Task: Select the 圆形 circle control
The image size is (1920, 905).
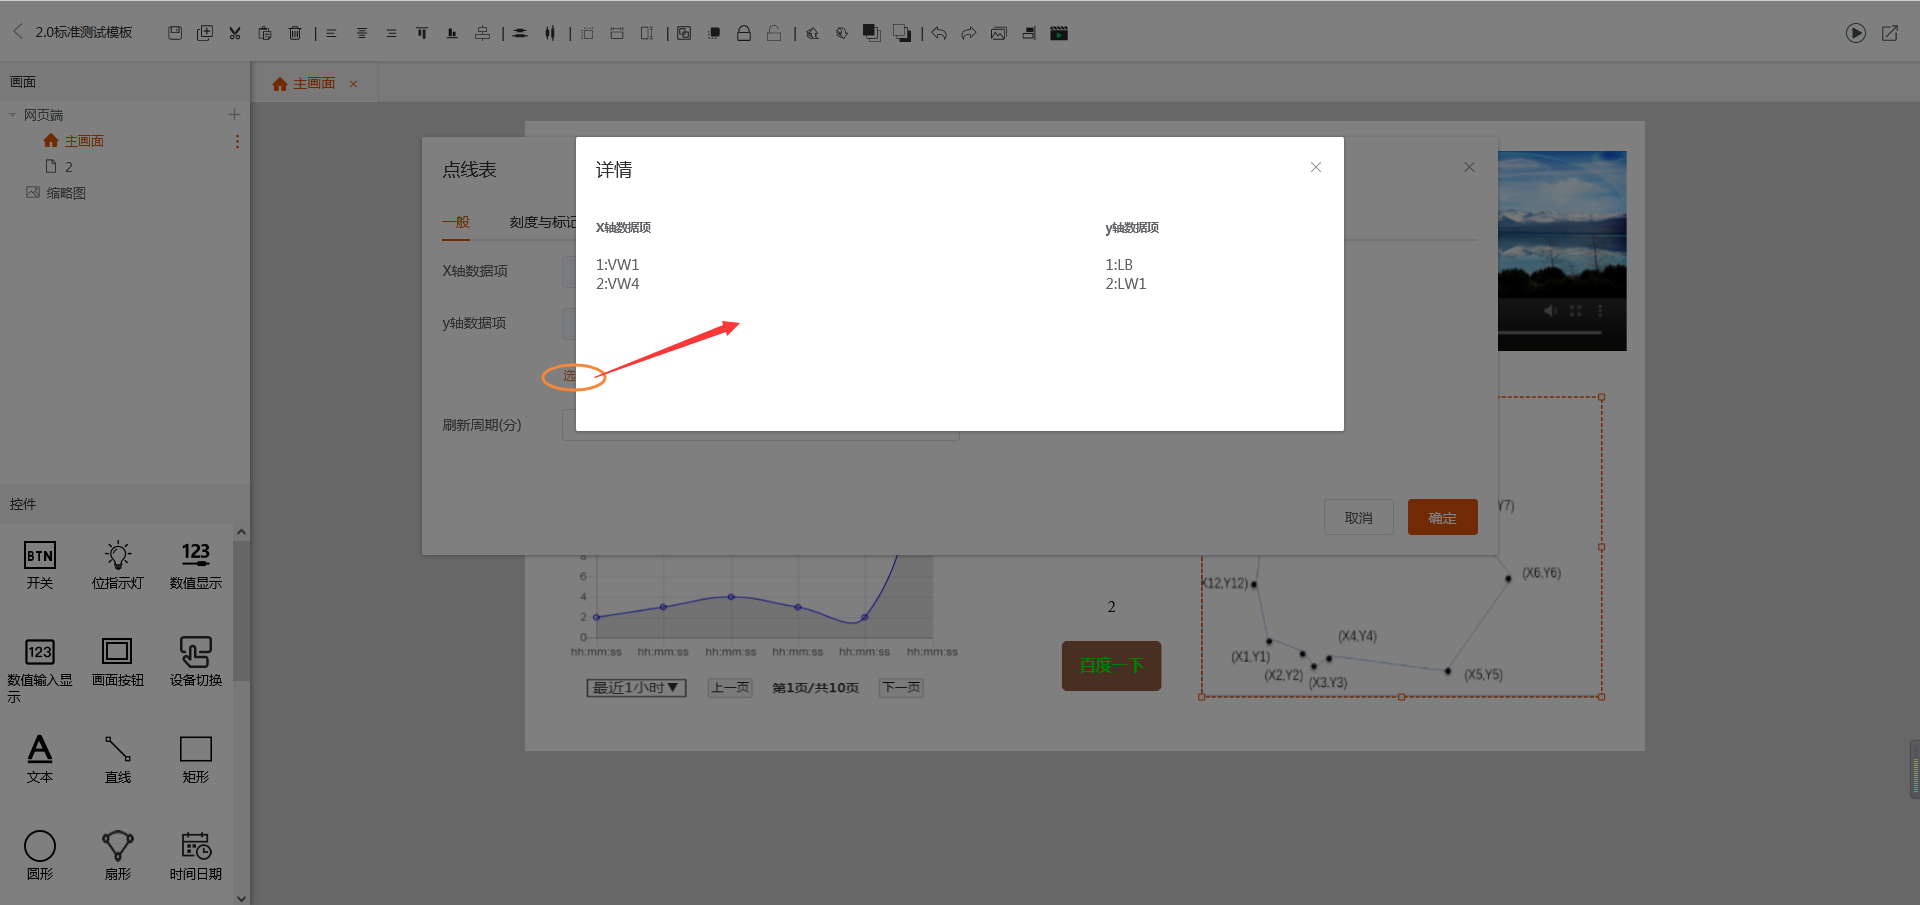Action: (40, 856)
